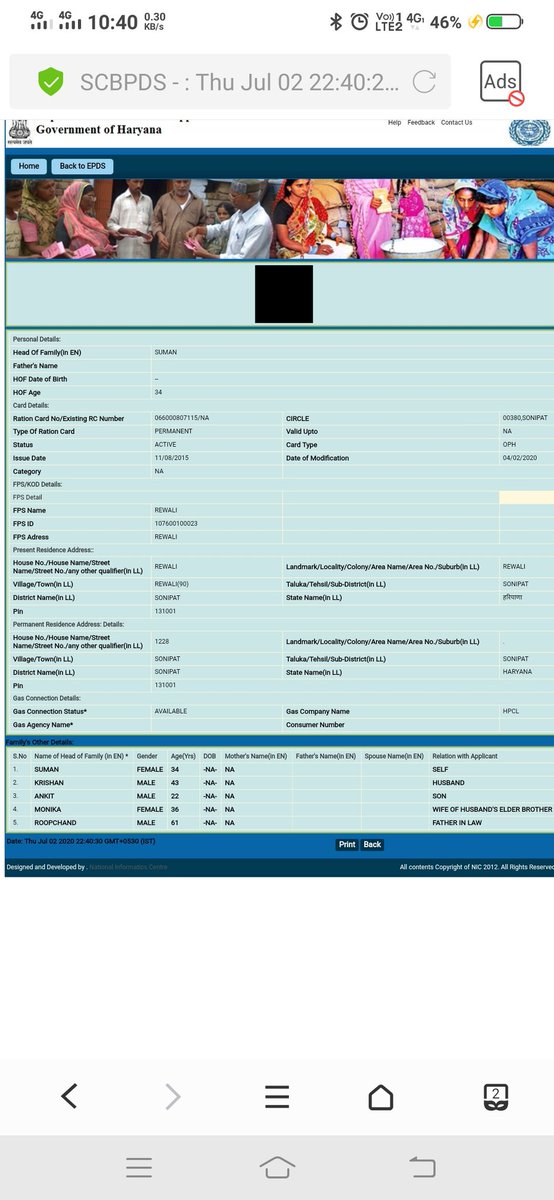
Task: Click the ROOPCHAND row in family table
Action: tap(279, 821)
